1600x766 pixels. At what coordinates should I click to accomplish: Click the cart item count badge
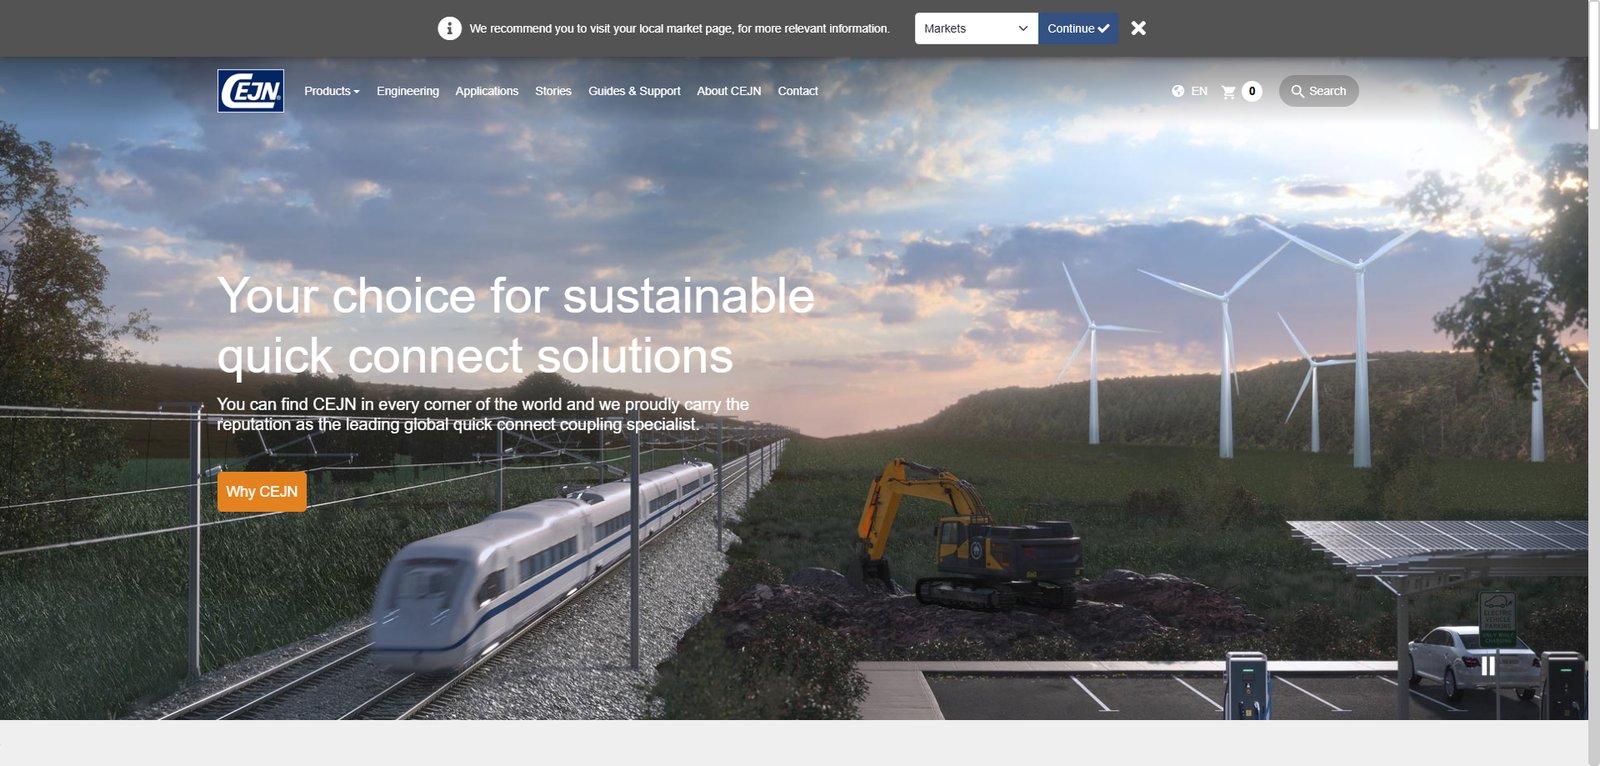(1252, 91)
